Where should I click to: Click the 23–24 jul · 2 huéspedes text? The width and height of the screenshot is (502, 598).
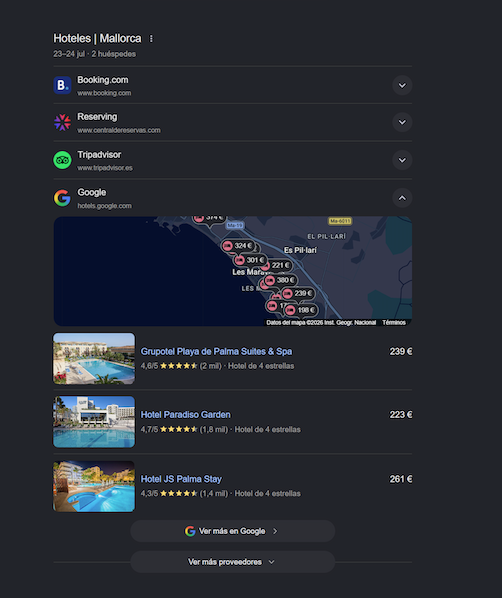tap(95, 54)
